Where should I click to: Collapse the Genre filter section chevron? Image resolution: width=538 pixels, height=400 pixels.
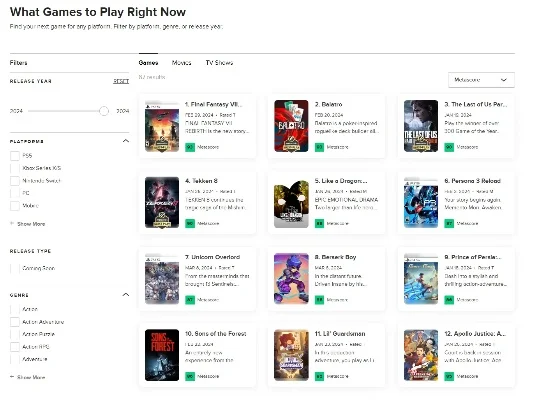126,295
